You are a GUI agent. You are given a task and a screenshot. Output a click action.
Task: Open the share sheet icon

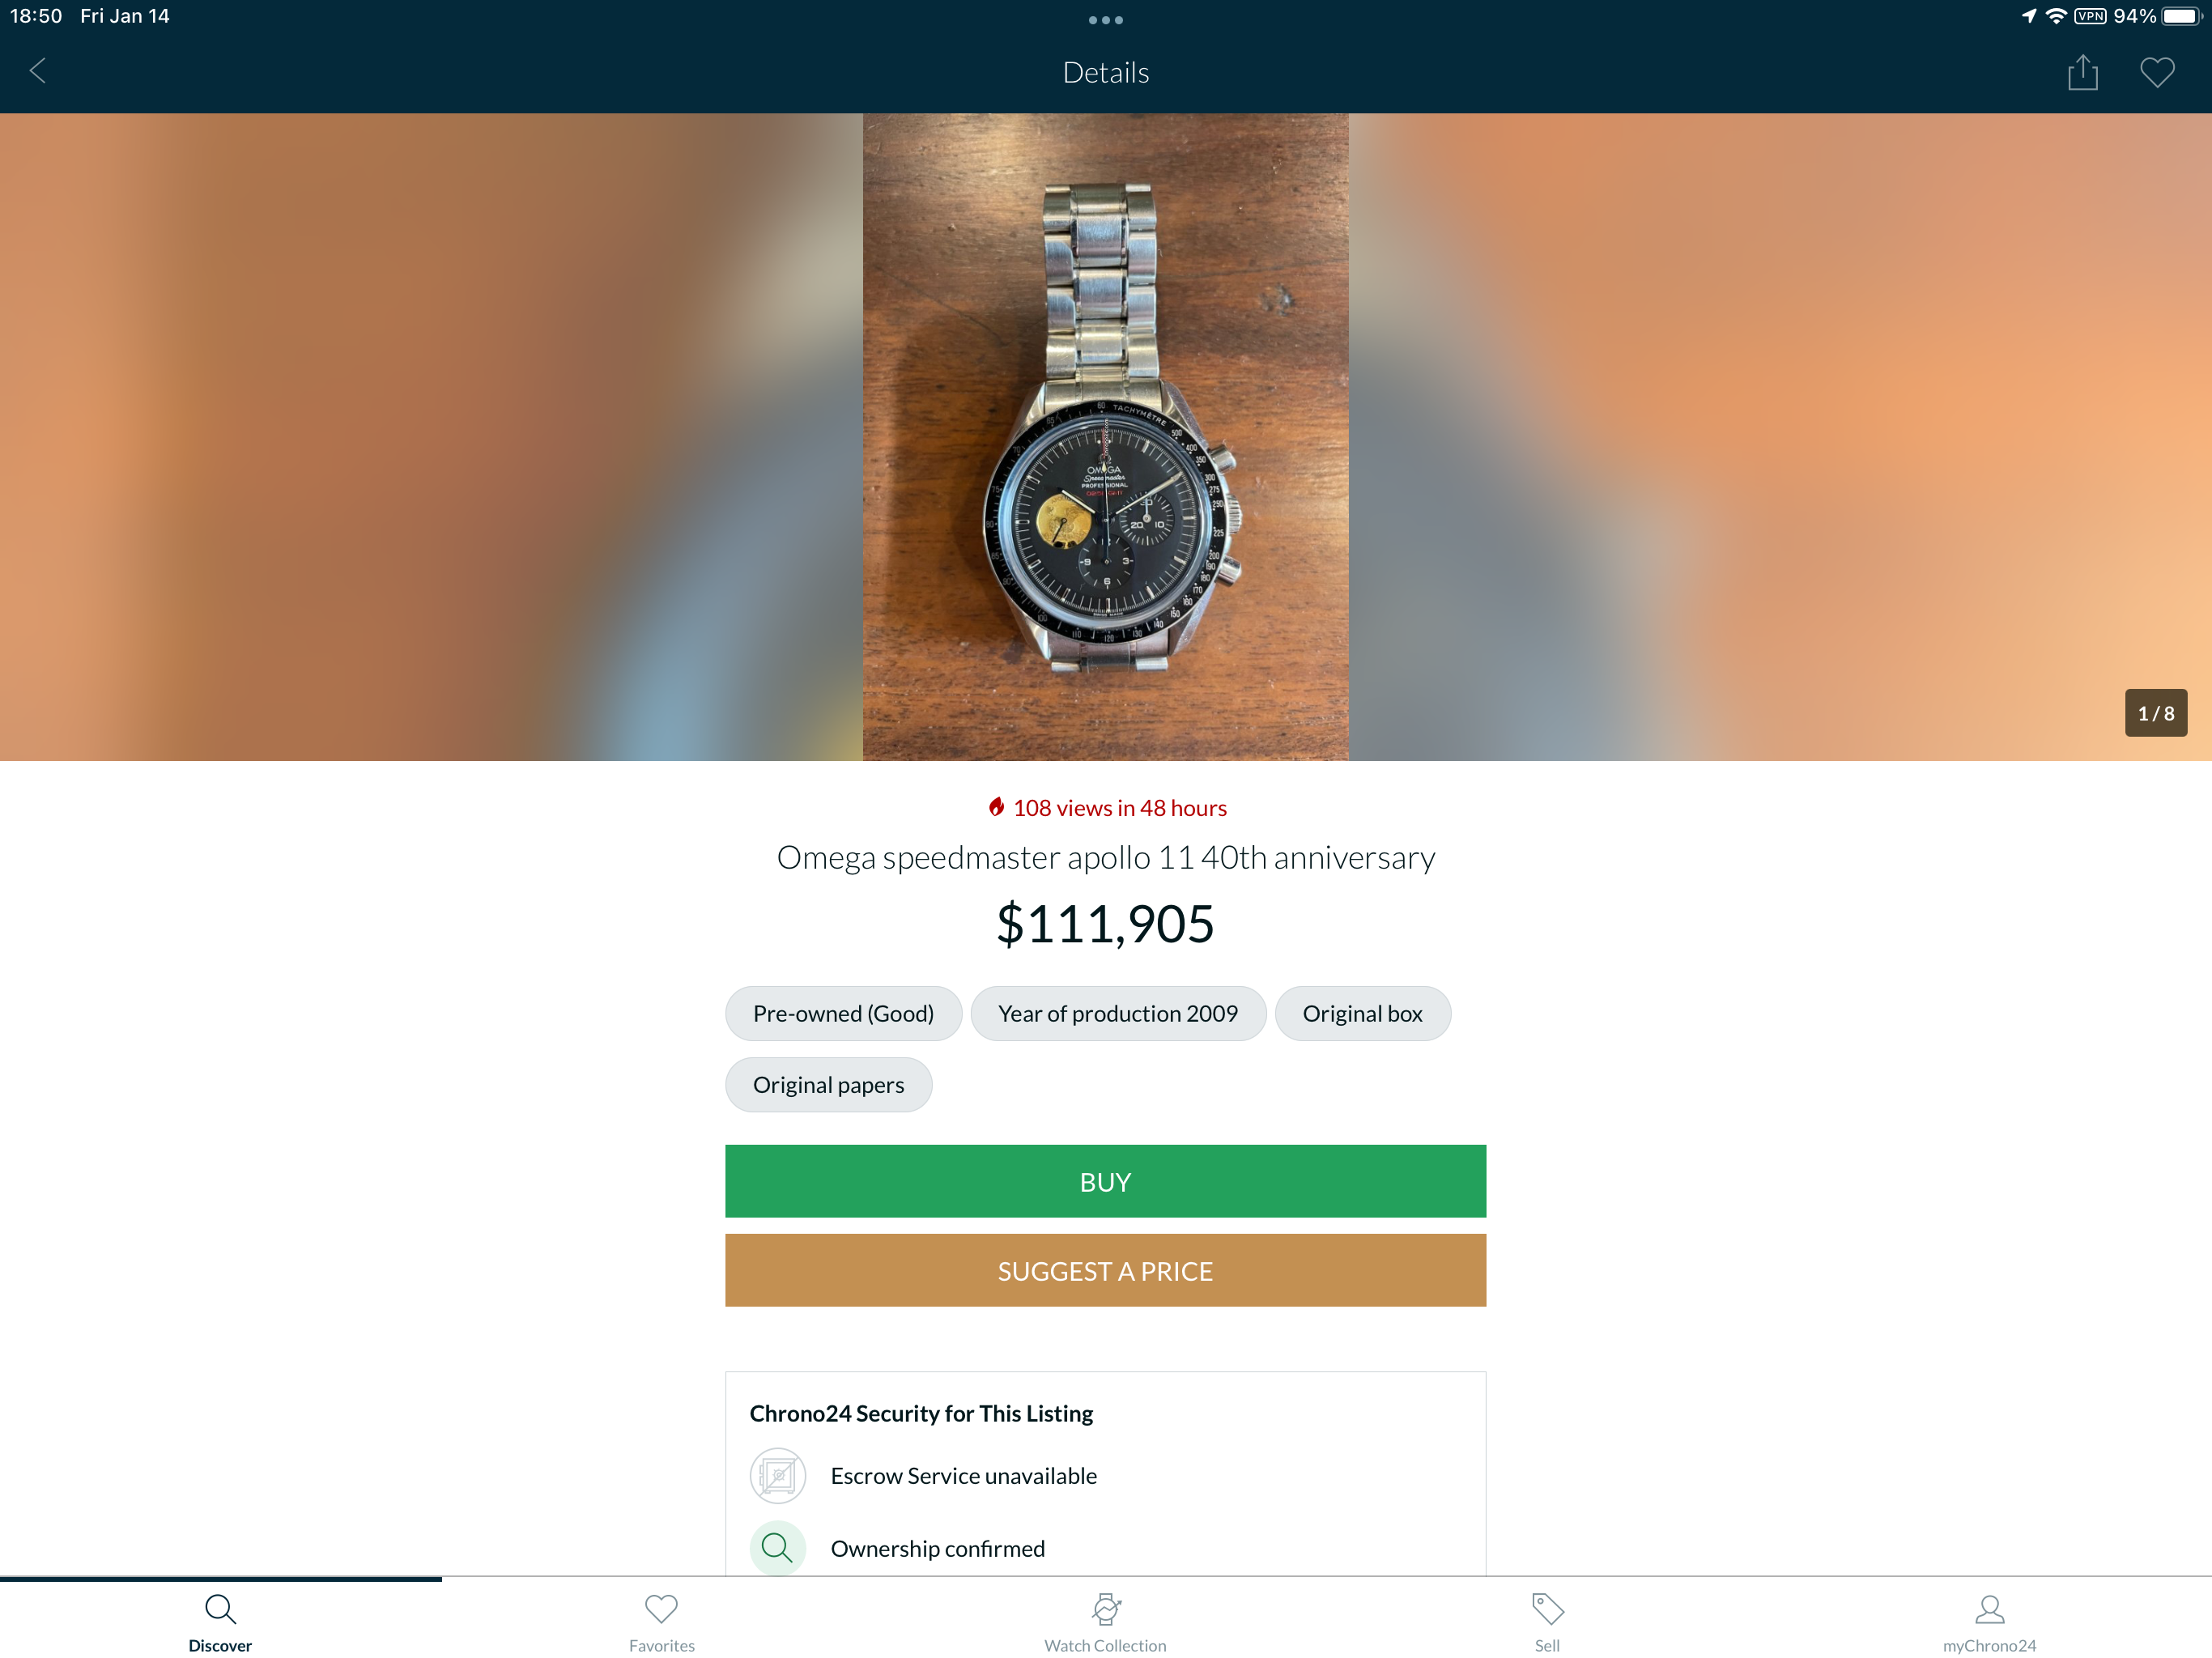pyautogui.click(x=2082, y=72)
